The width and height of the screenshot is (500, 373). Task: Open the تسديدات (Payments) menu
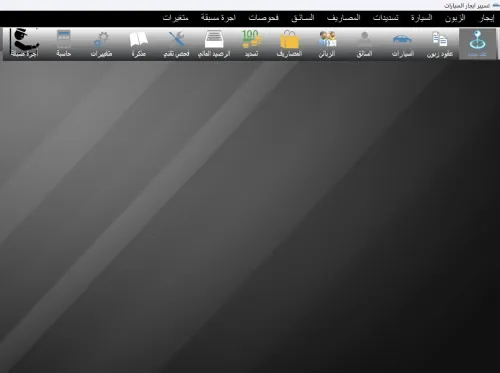click(x=386, y=18)
